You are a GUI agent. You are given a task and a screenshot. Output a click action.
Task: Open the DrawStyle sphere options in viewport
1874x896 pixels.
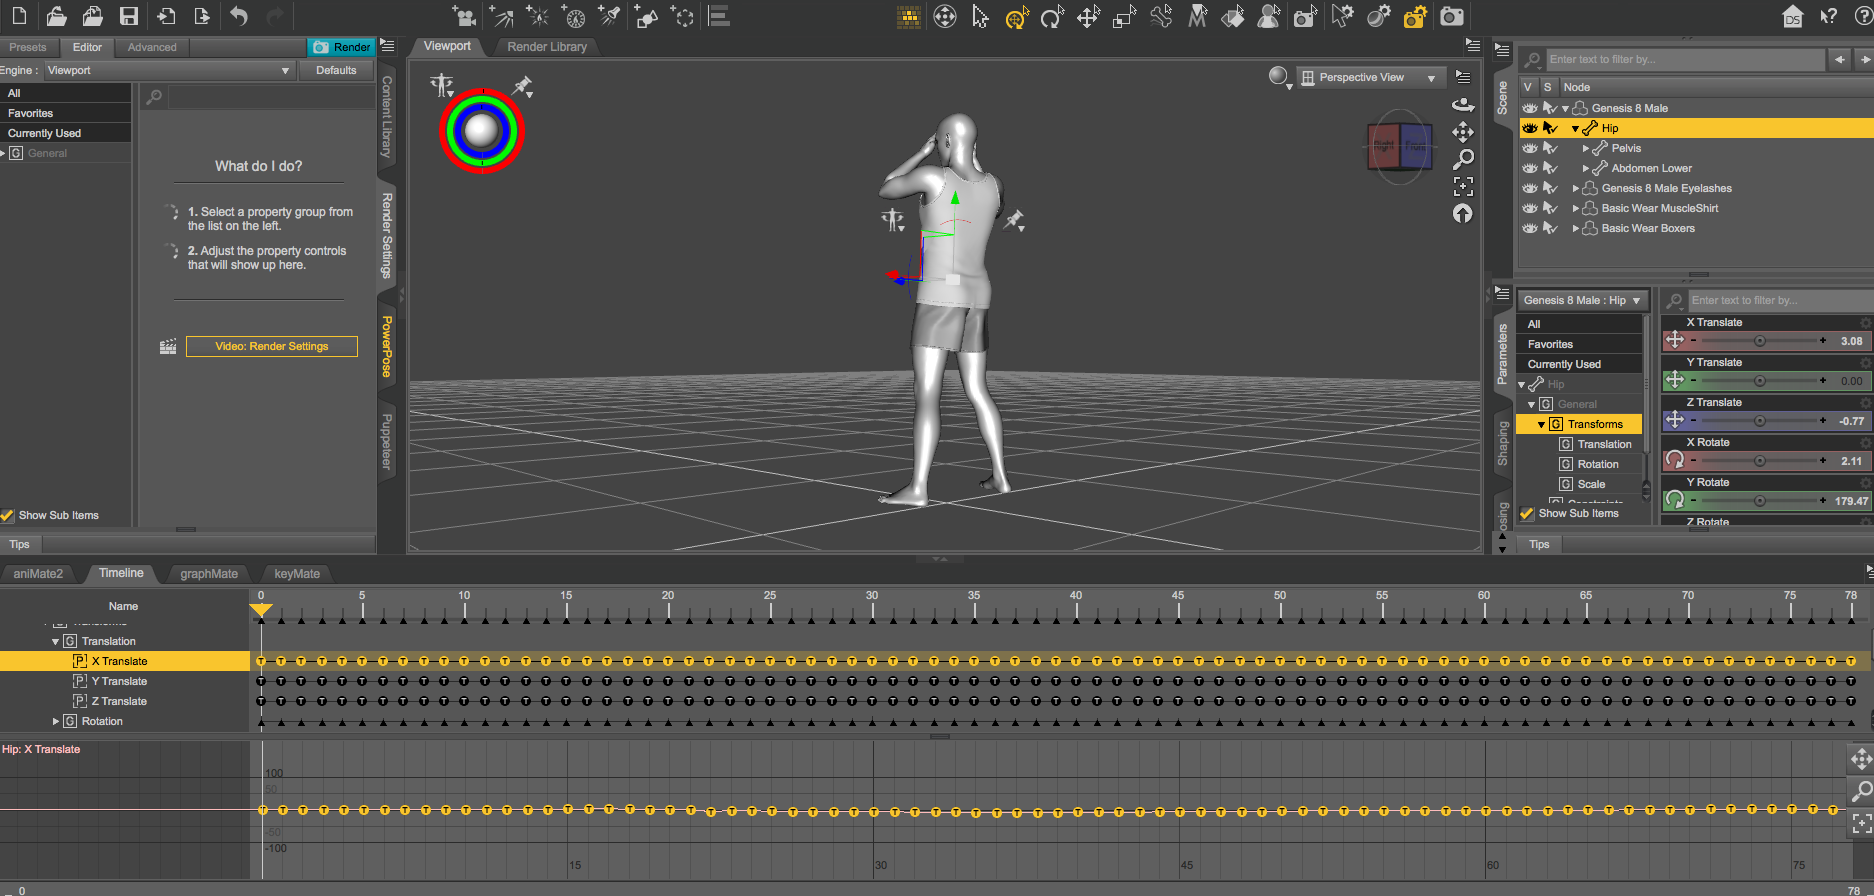click(x=1280, y=77)
